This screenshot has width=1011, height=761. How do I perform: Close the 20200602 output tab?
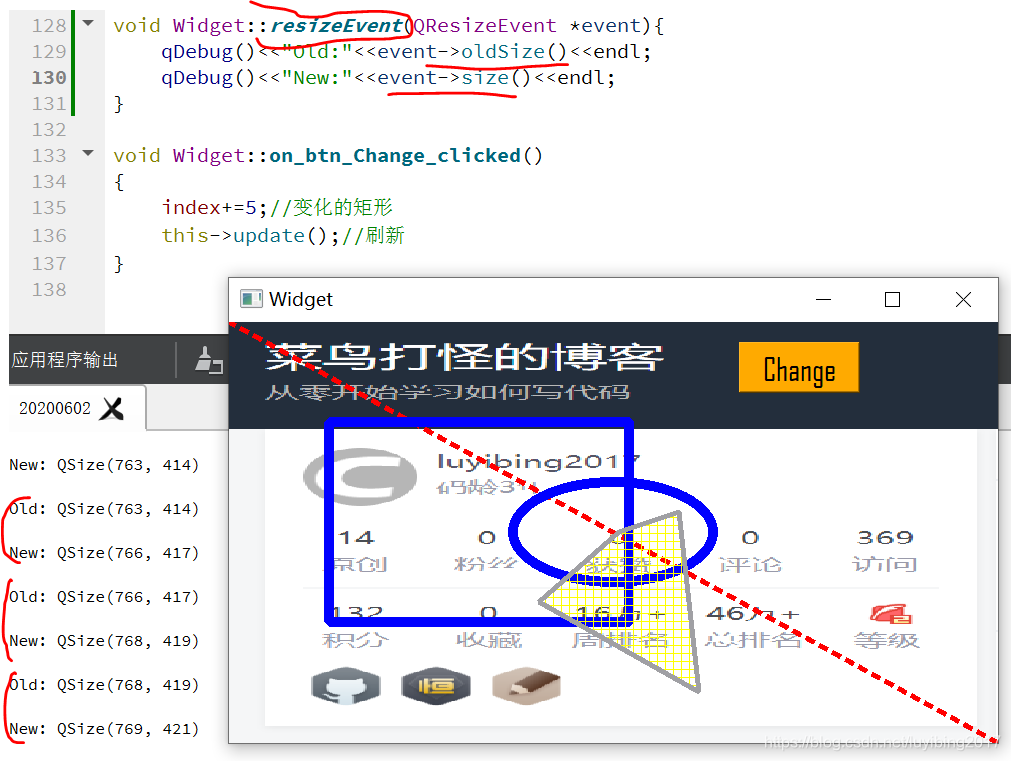coord(112,408)
